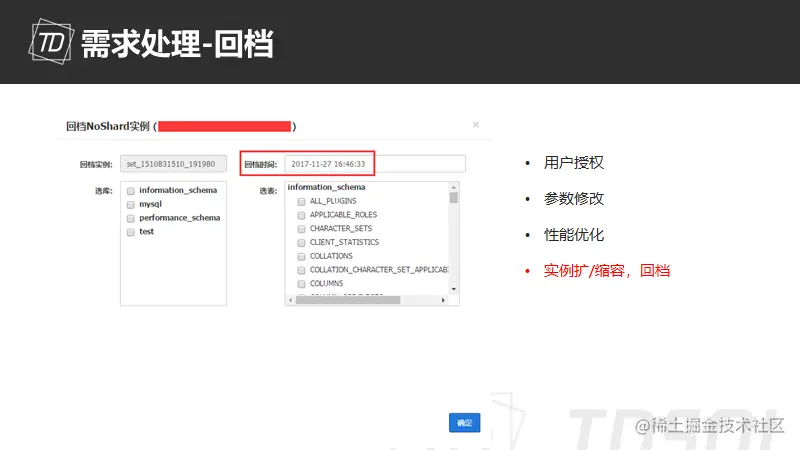Viewport: 800px width, 450px height.
Task: Click the TD logo icon
Action: click(51, 41)
